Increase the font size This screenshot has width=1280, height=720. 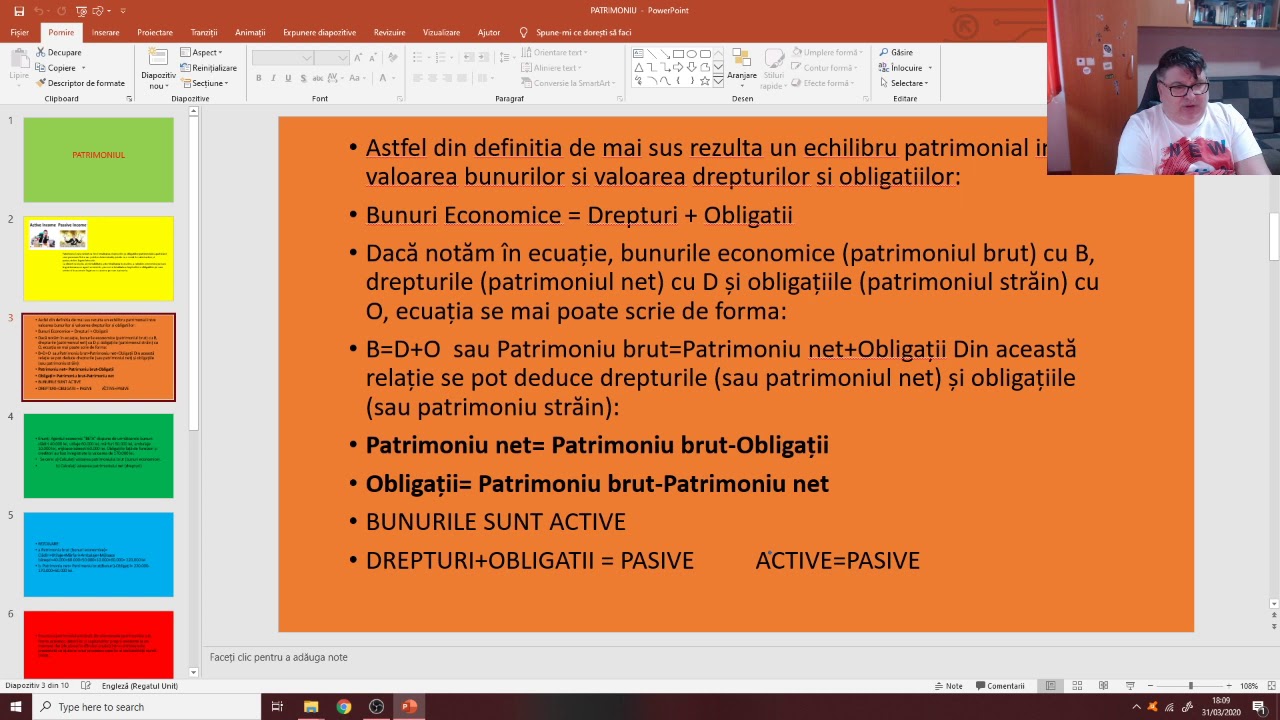click(x=358, y=58)
